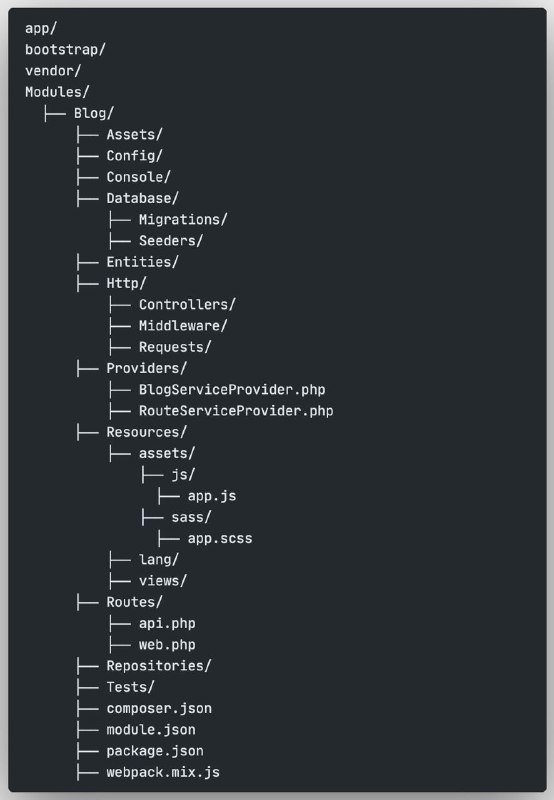This screenshot has height=800, width=554.
Task: Select the Routes/ folder line
Action: click(x=134, y=603)
